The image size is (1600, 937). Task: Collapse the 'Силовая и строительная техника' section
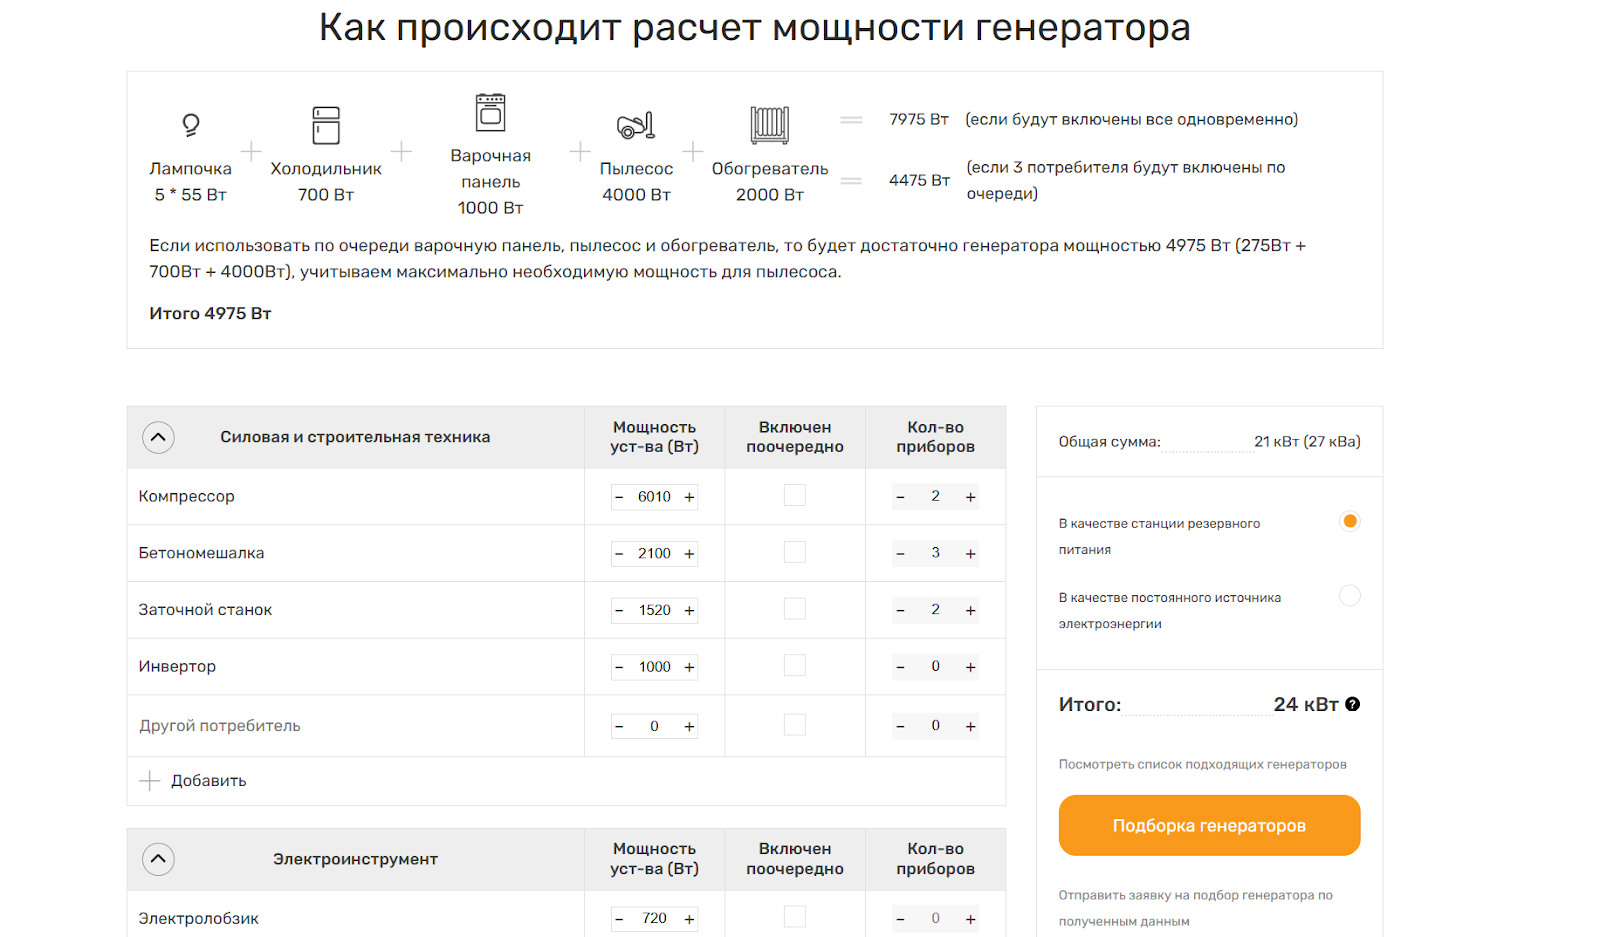[x=158, y=437]
